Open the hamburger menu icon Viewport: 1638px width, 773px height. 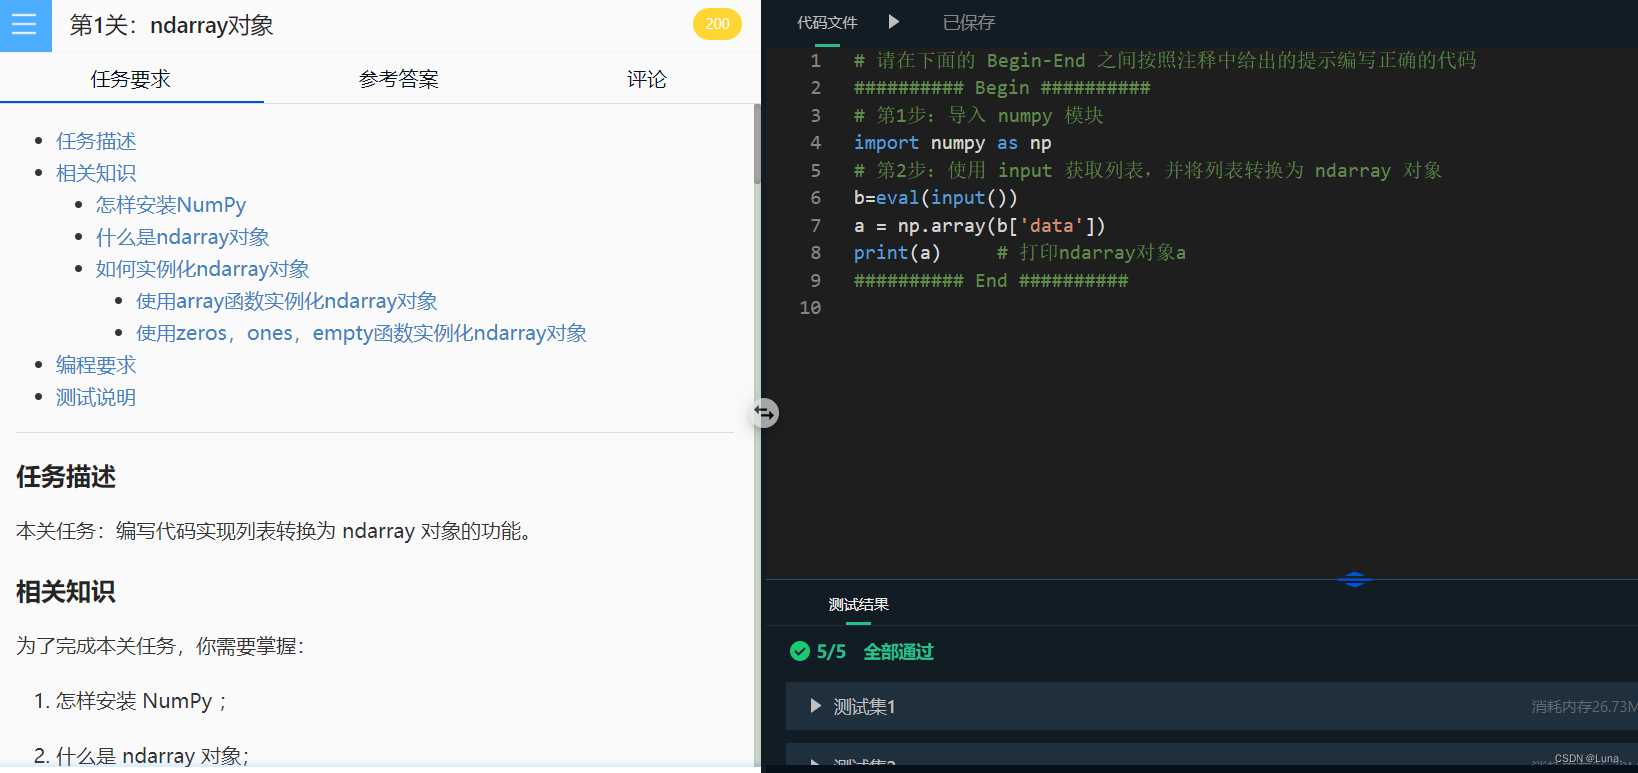tap(25, 25)
